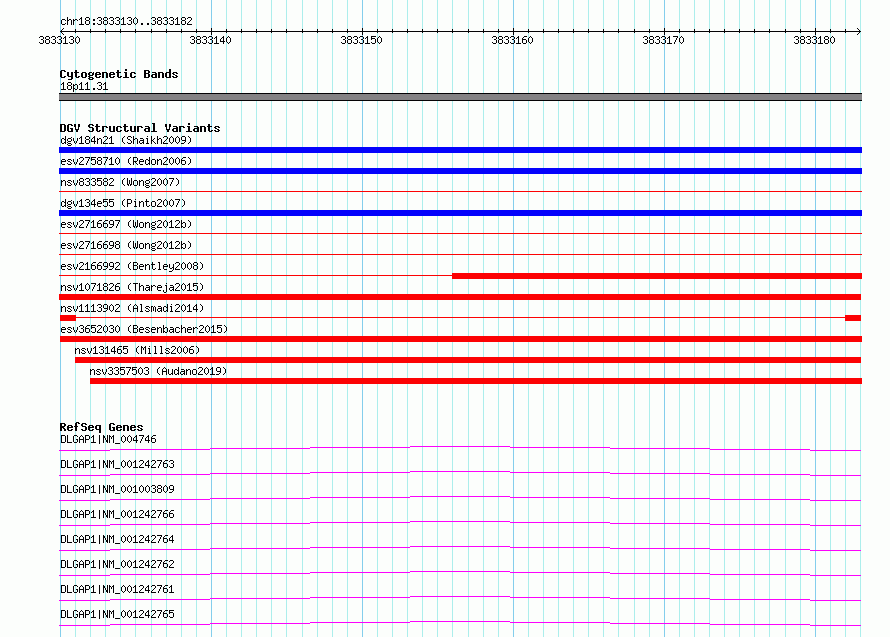Open transcript DLGAP1|NM_001003809

click(117, 489)
